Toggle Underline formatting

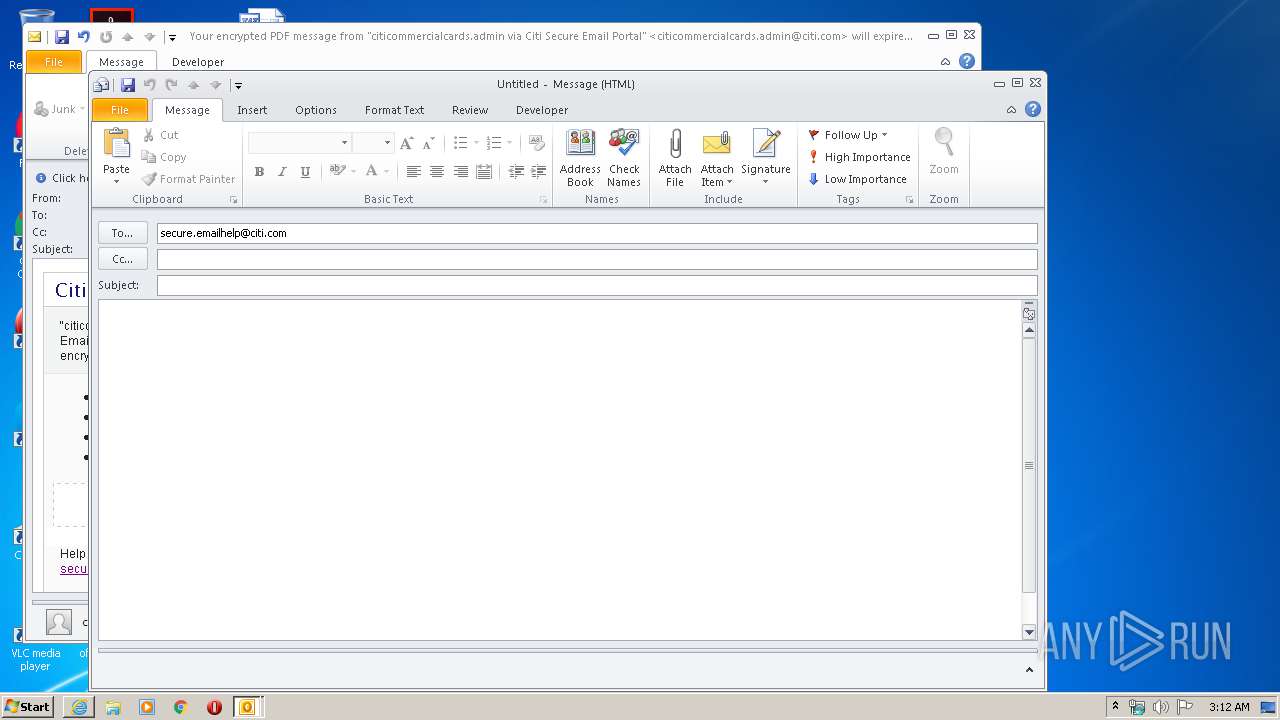click(305, 172)
